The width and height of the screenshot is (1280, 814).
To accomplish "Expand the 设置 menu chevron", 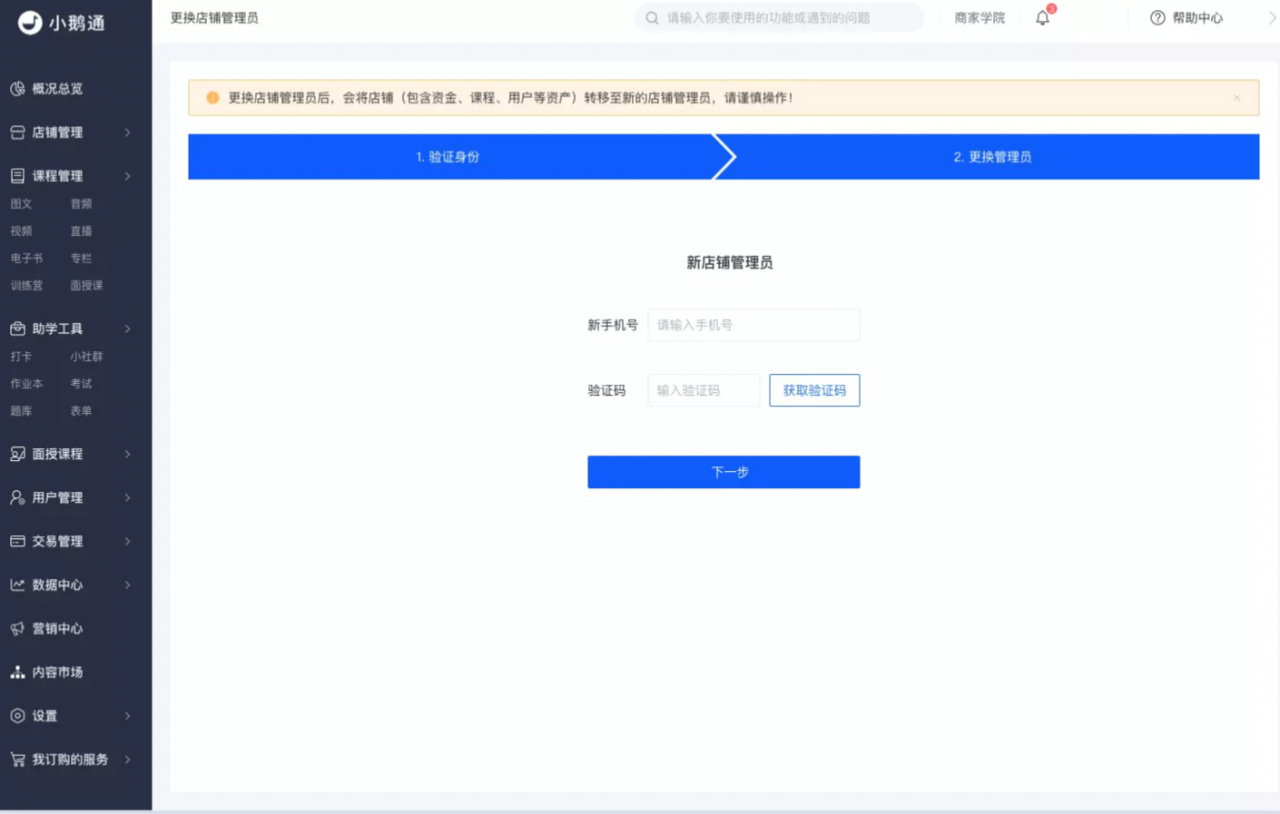I will 128,716.
